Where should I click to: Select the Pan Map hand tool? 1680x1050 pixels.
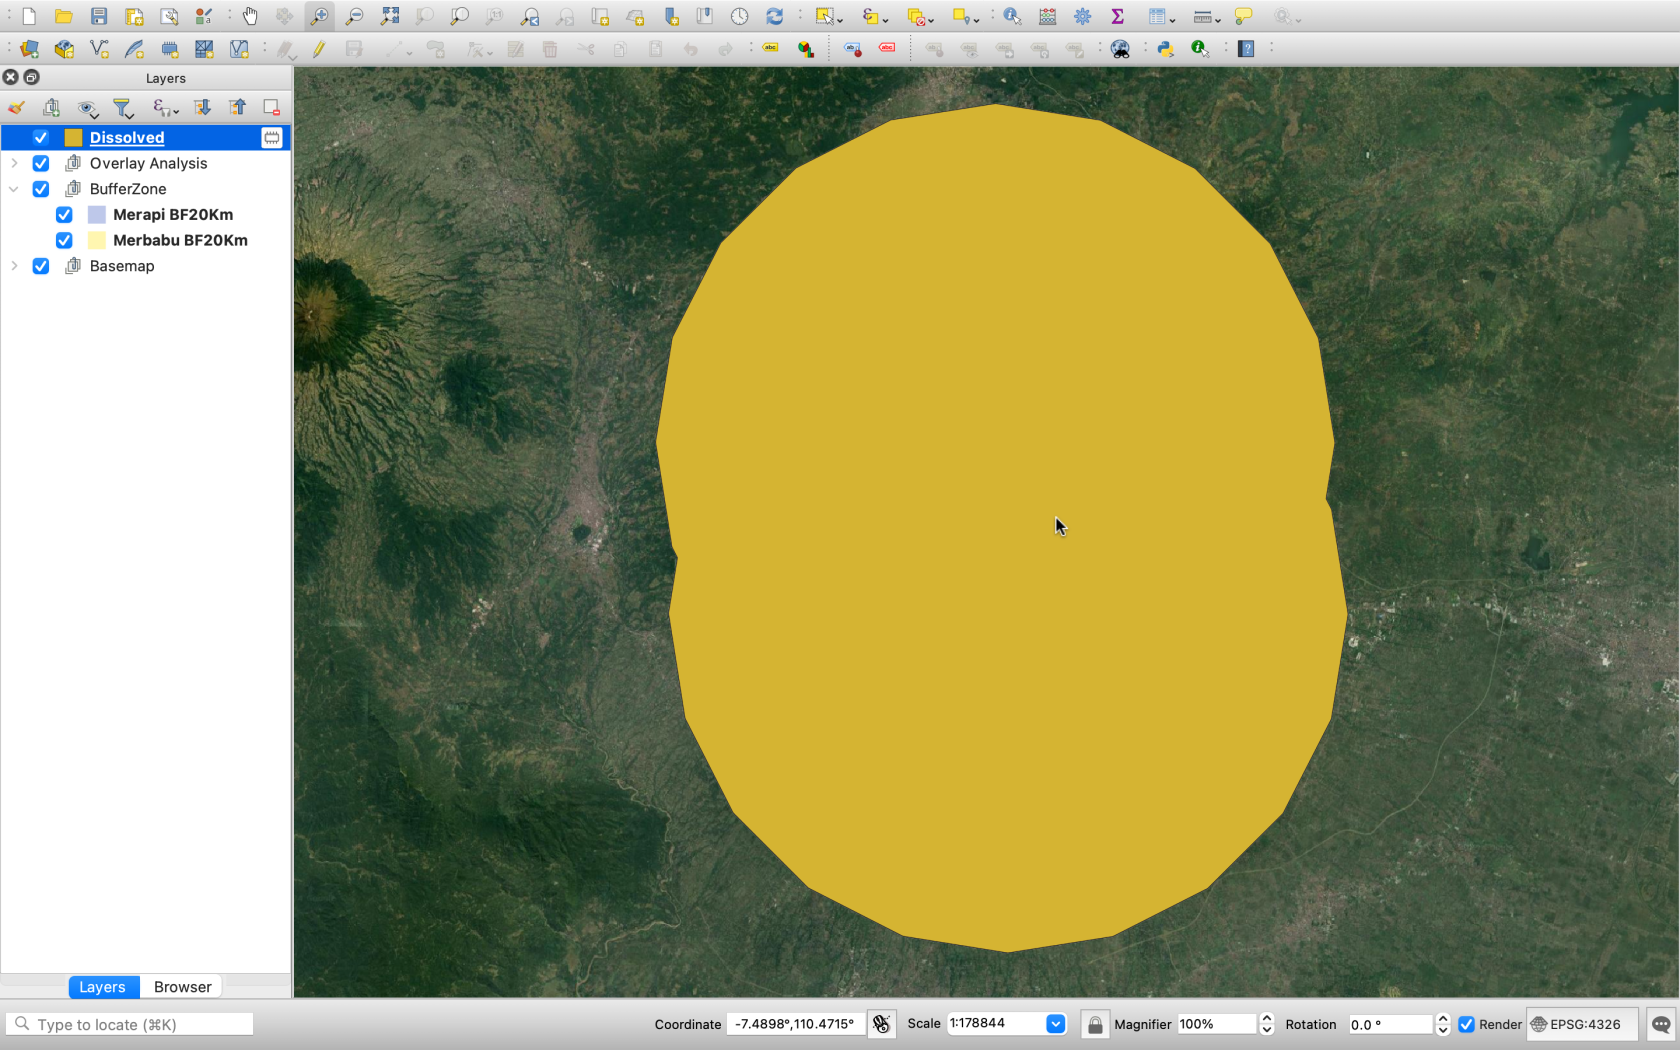tap(250, 16)
